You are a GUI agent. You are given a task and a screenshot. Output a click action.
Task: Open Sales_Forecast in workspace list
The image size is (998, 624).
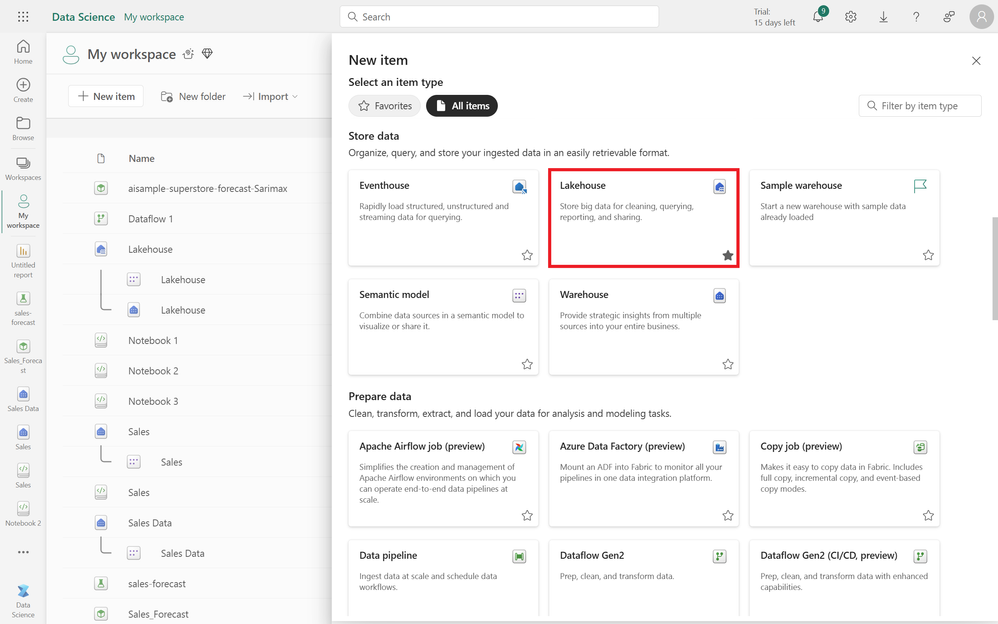point(158,614)
